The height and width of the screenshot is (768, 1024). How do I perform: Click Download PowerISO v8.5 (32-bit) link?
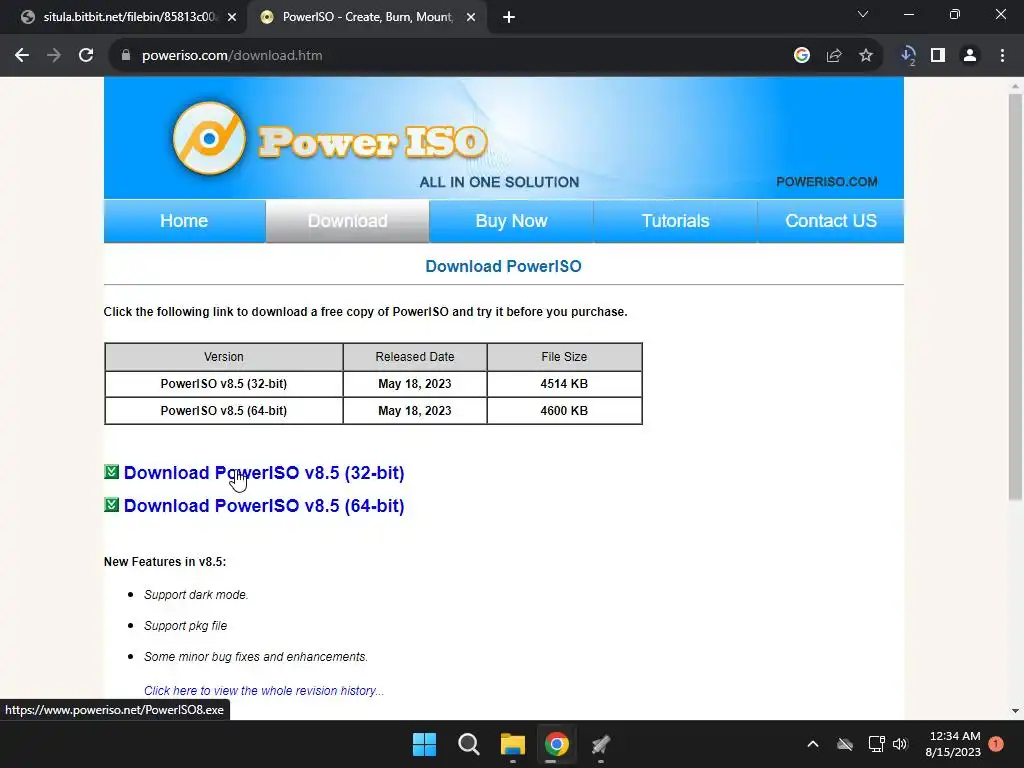(264, 473)
